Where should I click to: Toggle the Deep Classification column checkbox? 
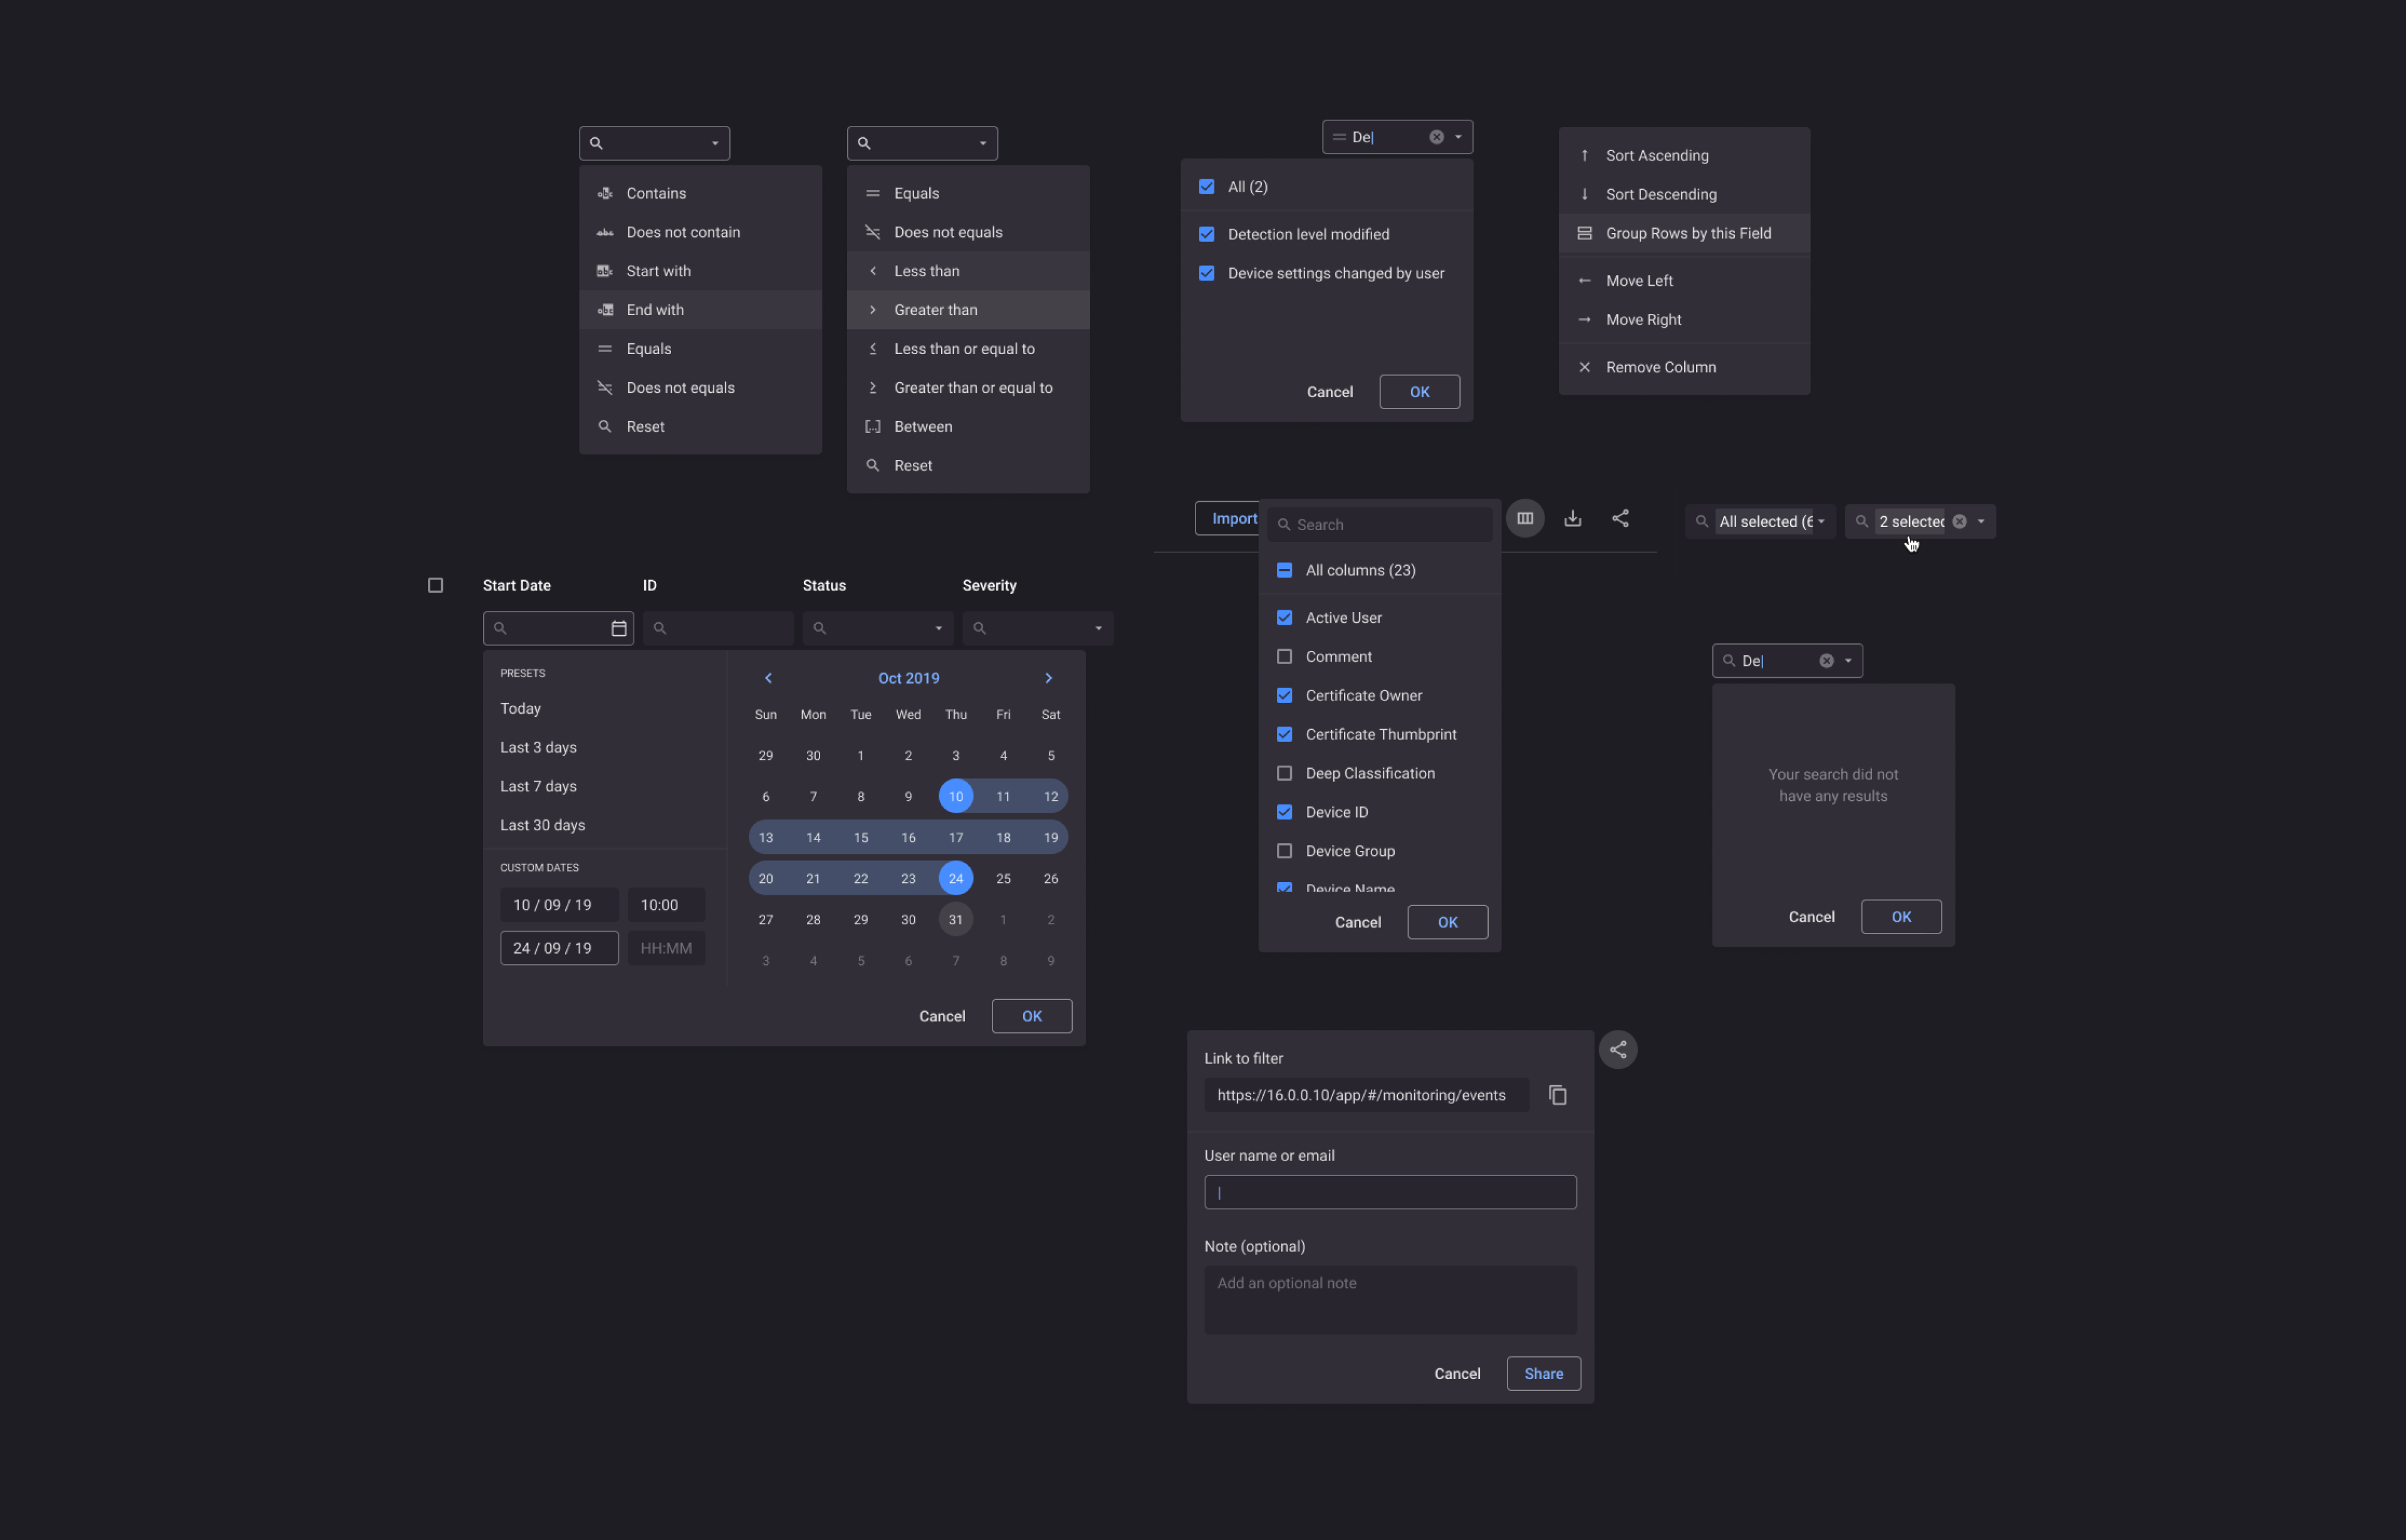(1284, 773)
